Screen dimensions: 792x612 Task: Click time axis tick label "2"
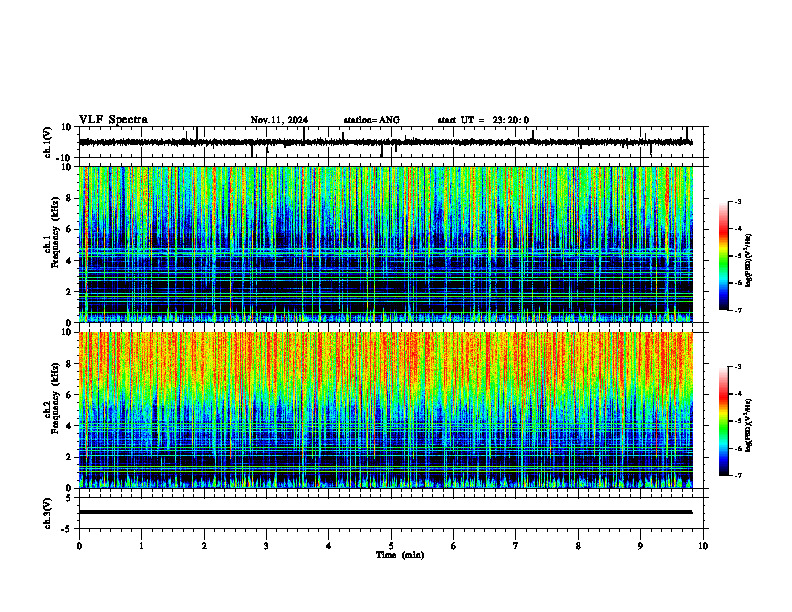(204, 546)
